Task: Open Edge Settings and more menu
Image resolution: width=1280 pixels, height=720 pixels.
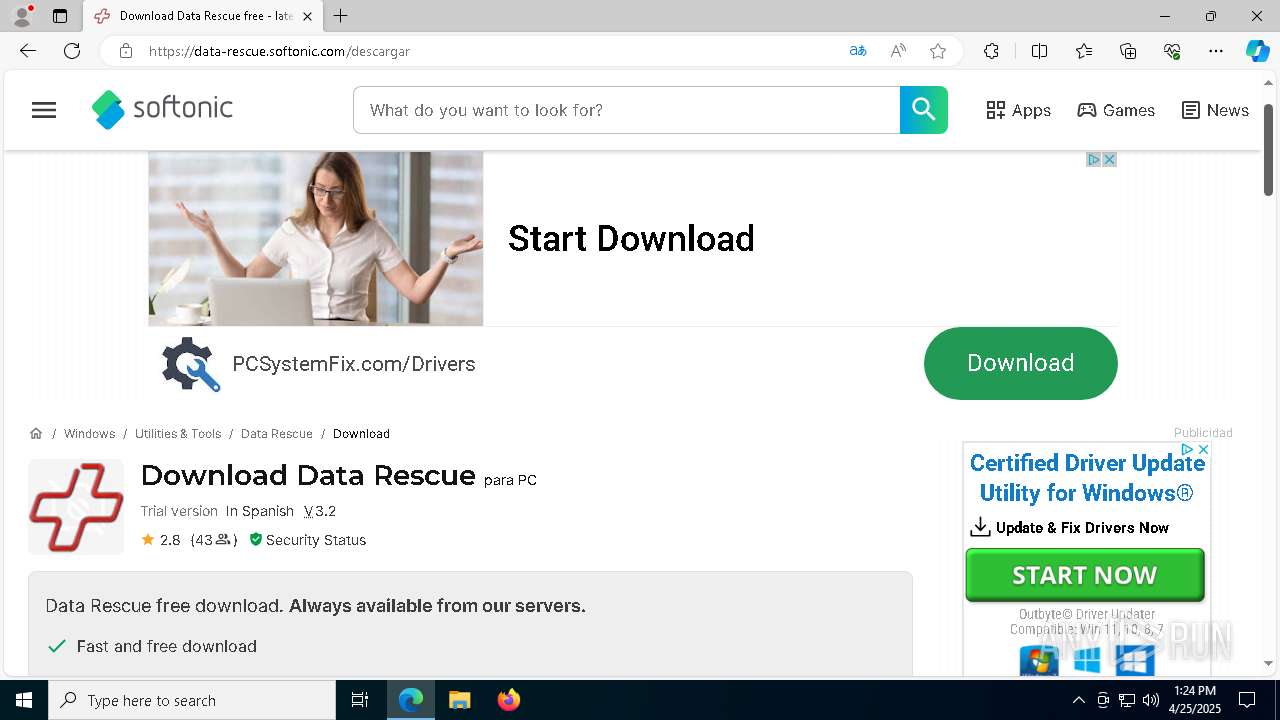Action: coord(1216,51)
